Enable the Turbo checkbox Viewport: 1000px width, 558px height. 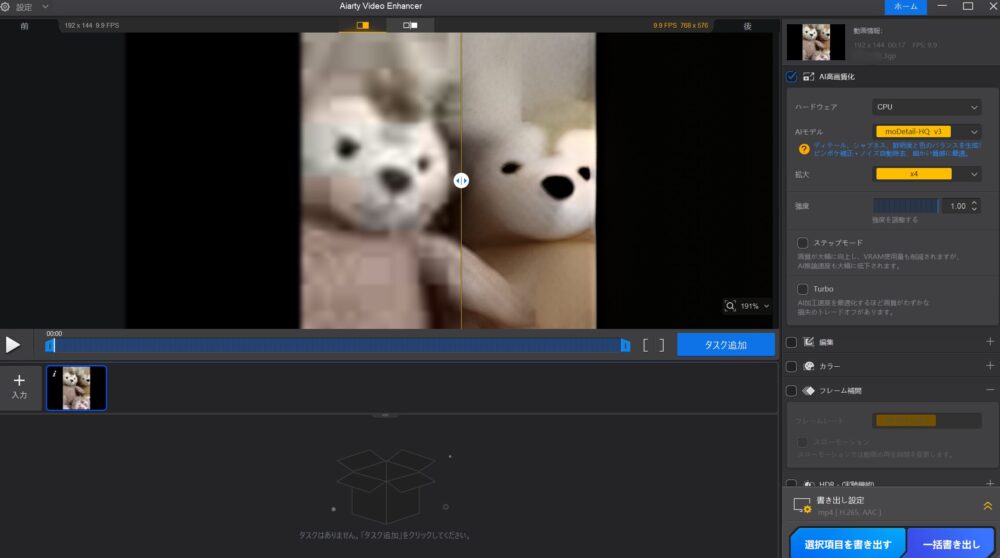[802, 288]
